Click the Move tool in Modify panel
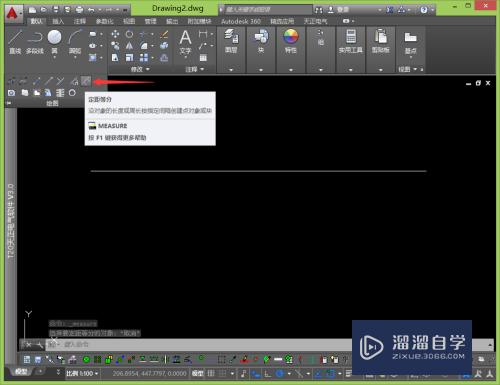Viewport: 500px width, 385px height. [x=115, y=34]
